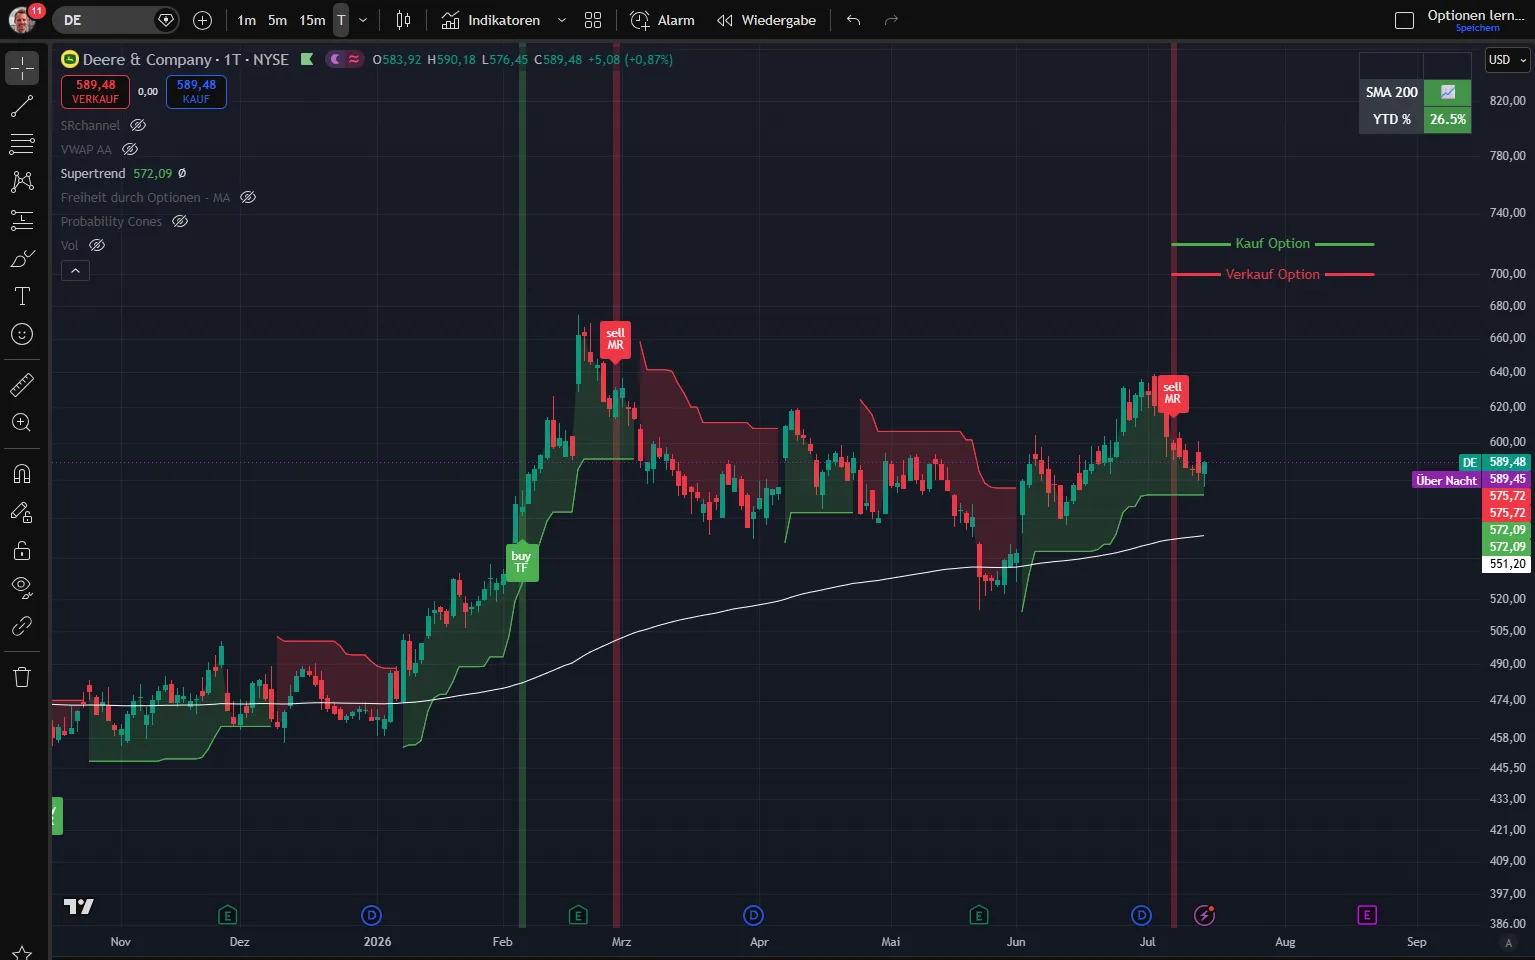Viewport: 1535px width, 960px height.
Task: Hide all drawings with eye icon
Action: (22, 588)
